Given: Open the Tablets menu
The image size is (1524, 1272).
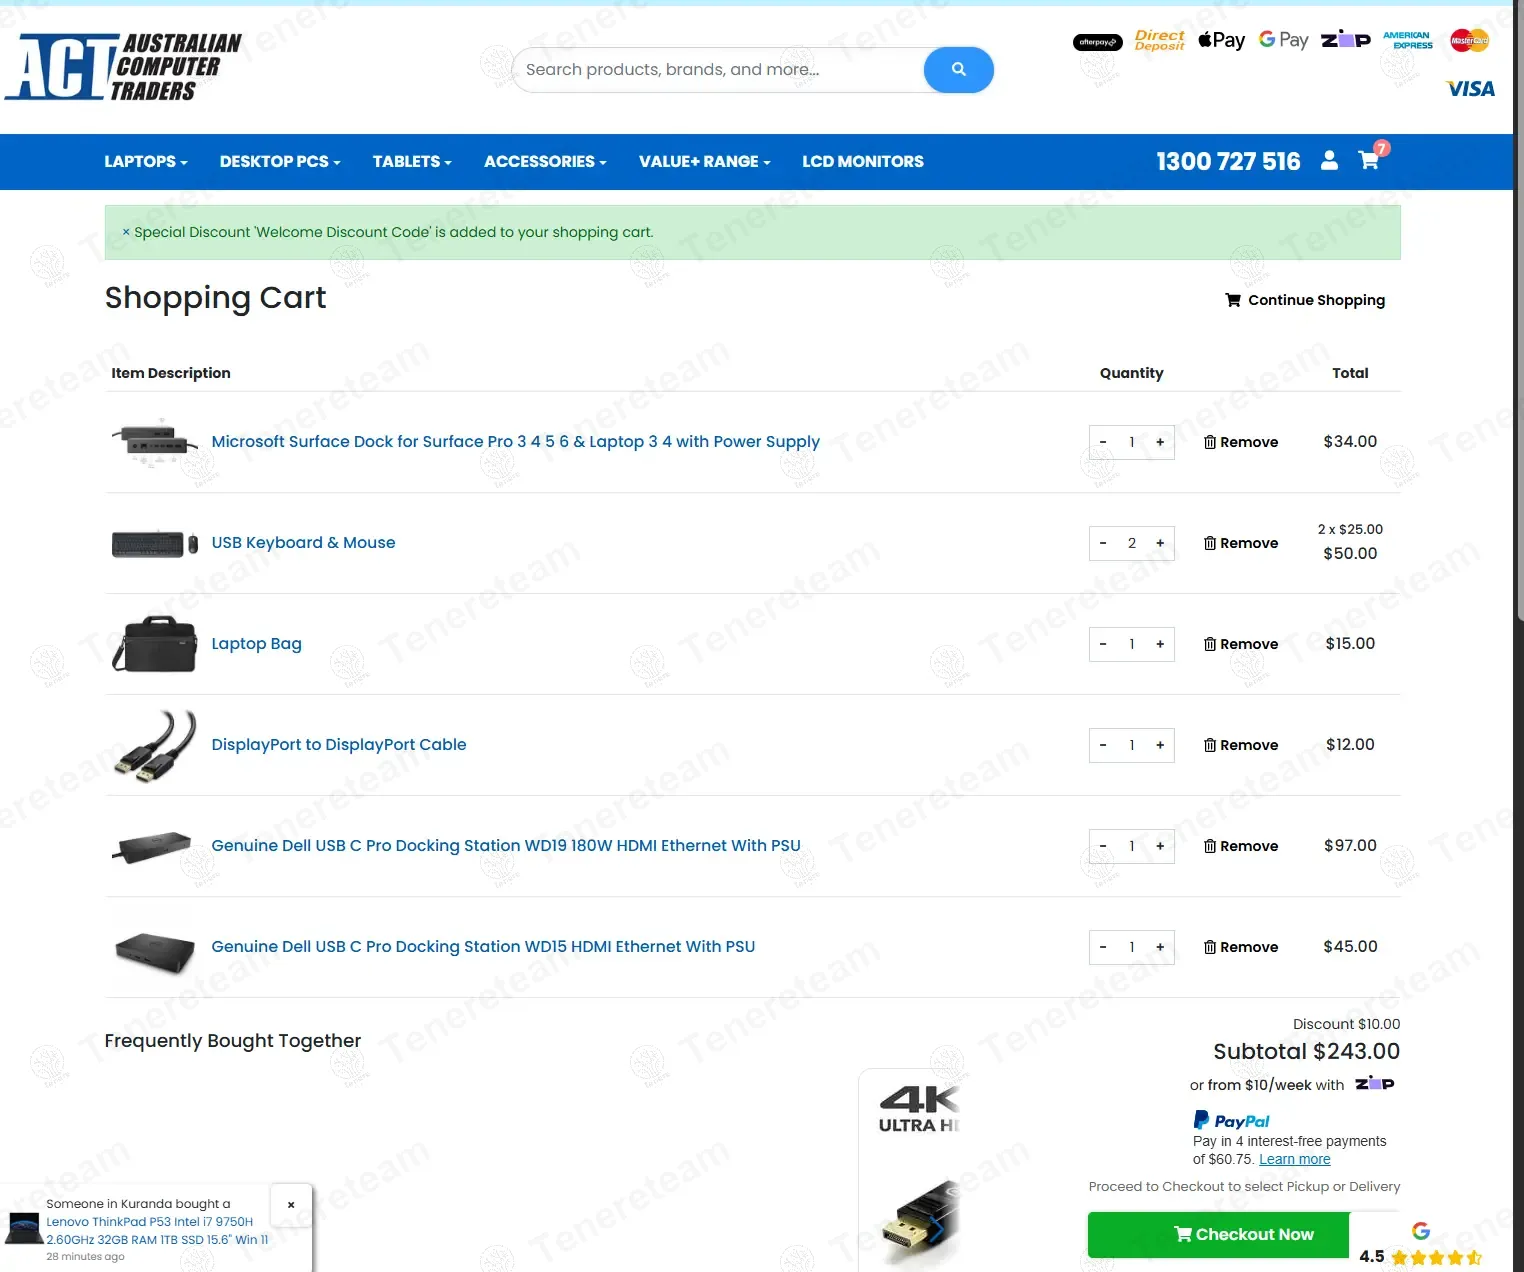Looking at the screenshot, I should pos(412,161).
